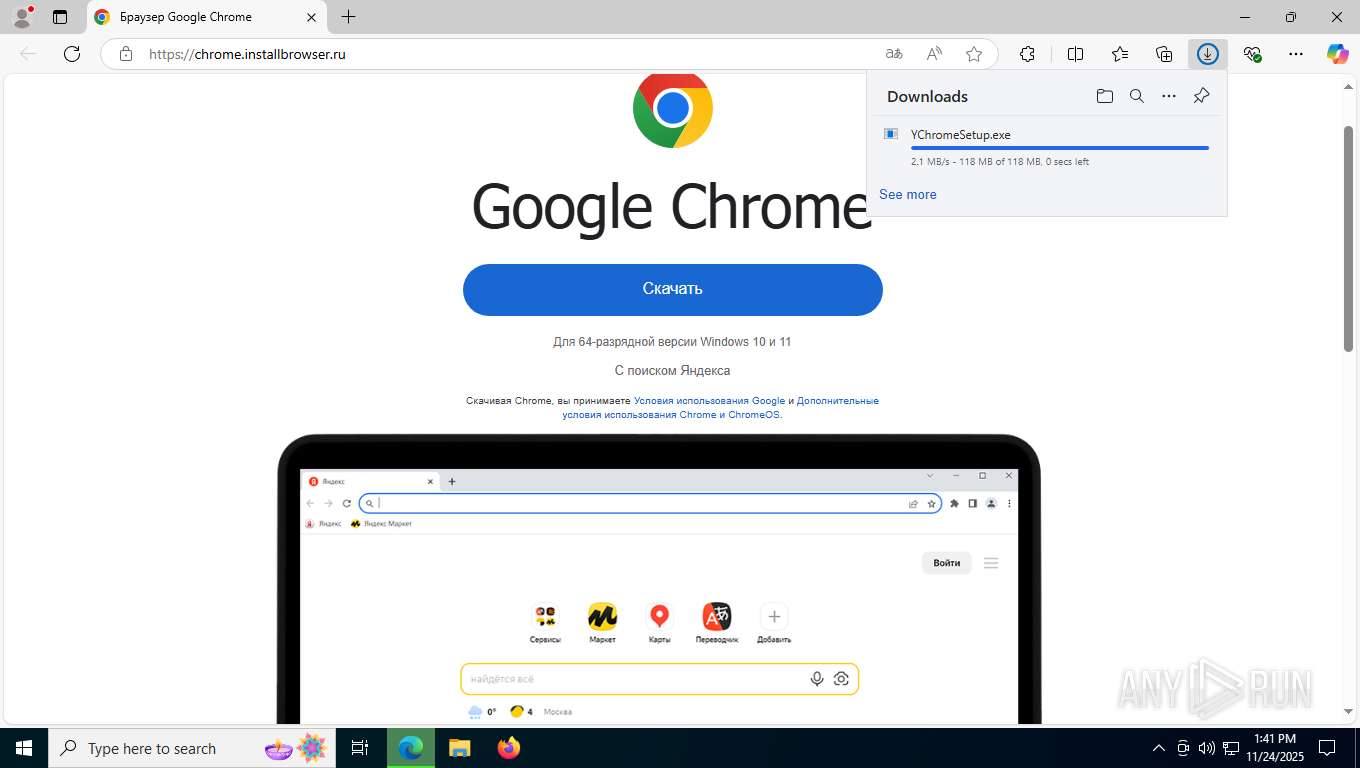1360x768 pixels.
Task: Toggle the Downloads toolbar button
Action: coord(1208,54)
